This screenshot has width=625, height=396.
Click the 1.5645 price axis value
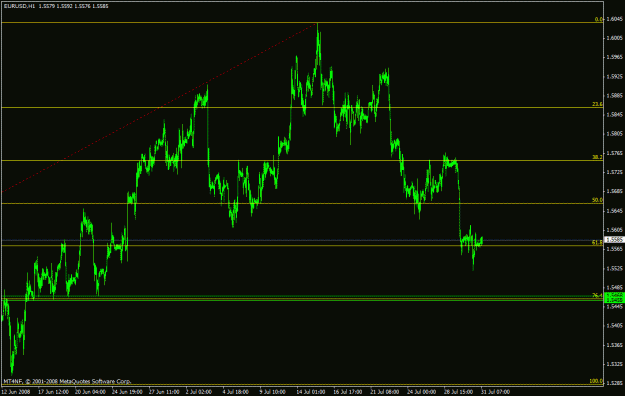pyautogui.click(x=615, y=211)
